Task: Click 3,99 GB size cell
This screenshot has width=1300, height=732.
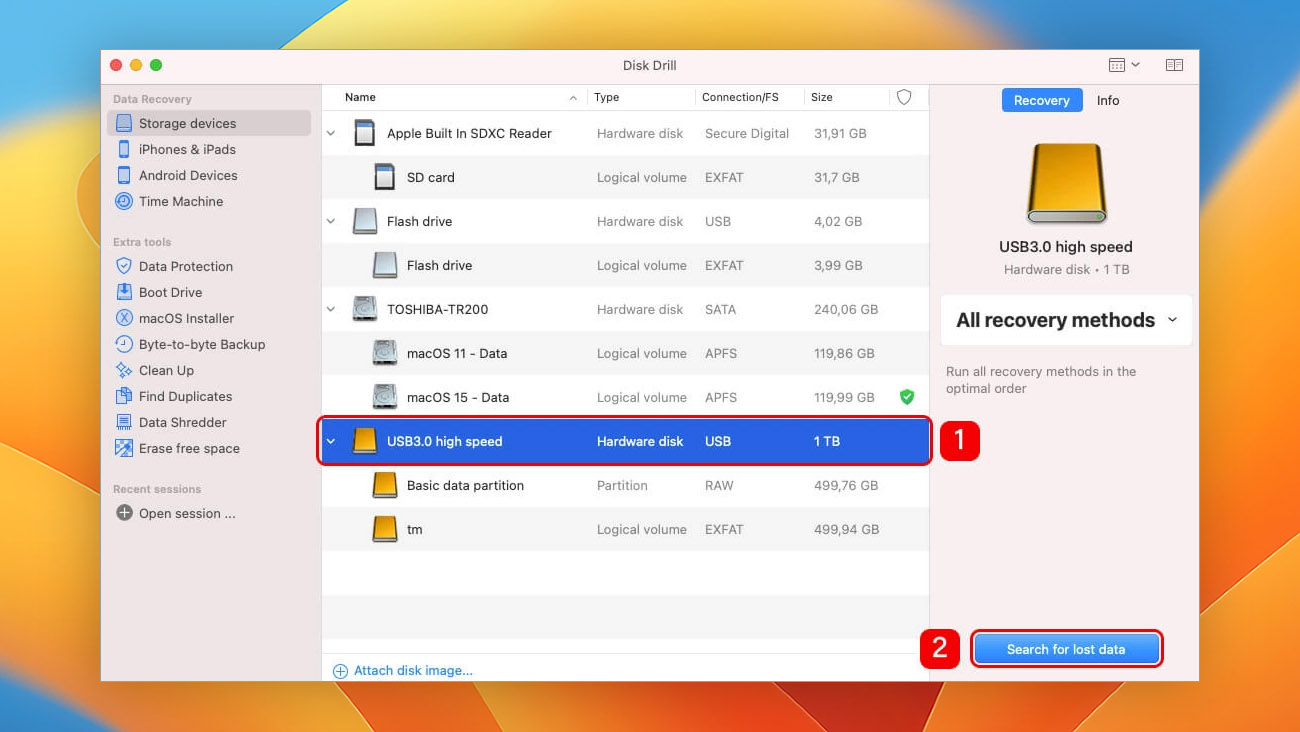Action: 838,265
